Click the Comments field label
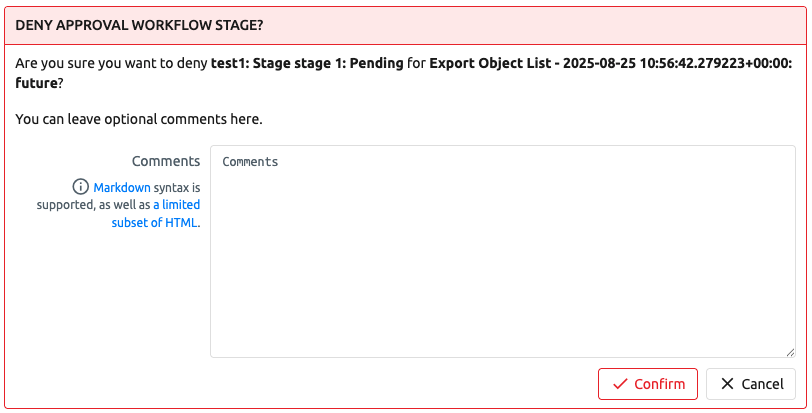The width and height of the screenshot is (812, 413). pos(166,161)
